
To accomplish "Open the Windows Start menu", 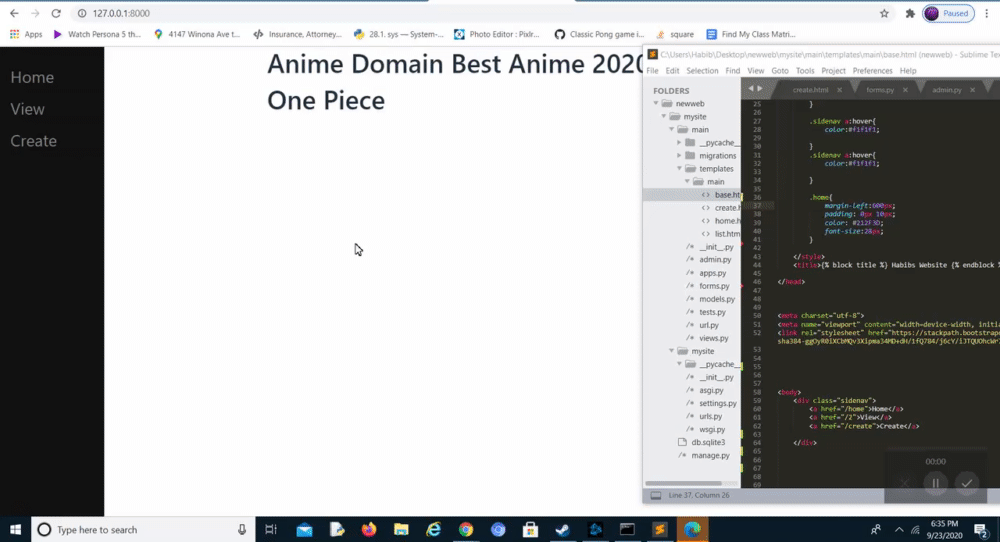I will coord(15,529).
